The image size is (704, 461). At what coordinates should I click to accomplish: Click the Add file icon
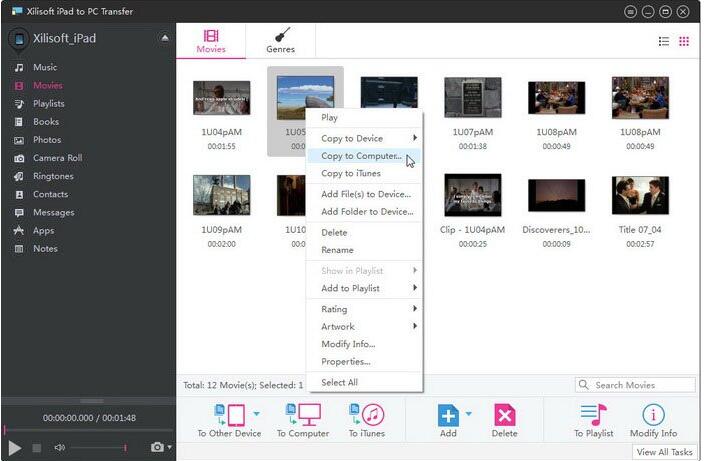[x=448, y=415]
